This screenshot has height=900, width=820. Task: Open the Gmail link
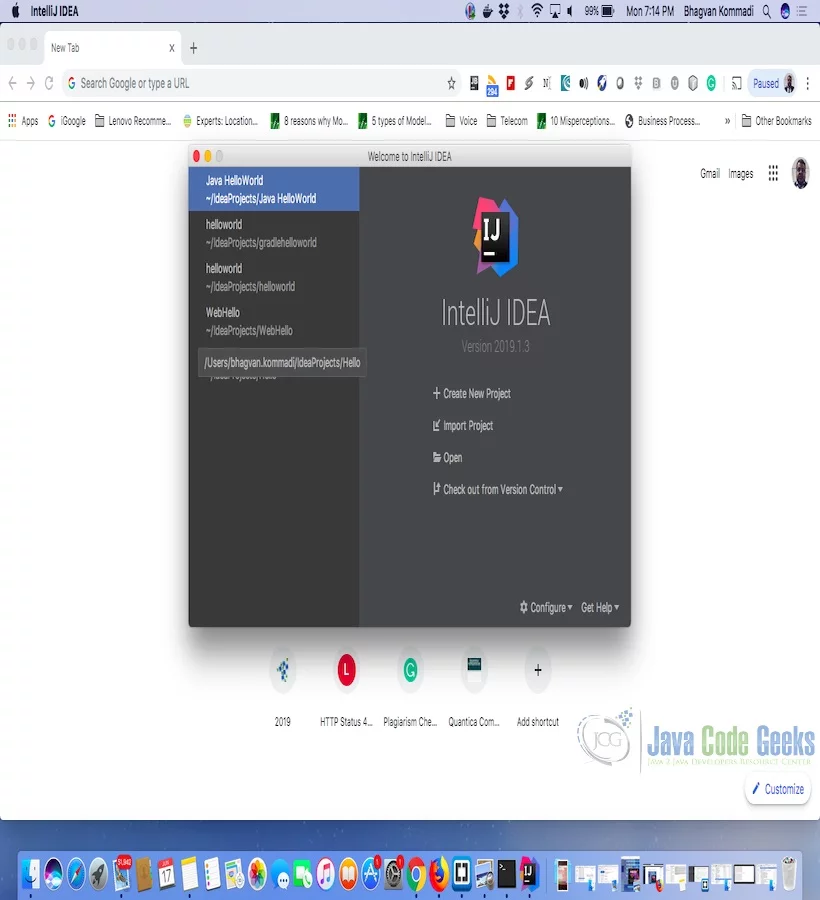(710, 173)
